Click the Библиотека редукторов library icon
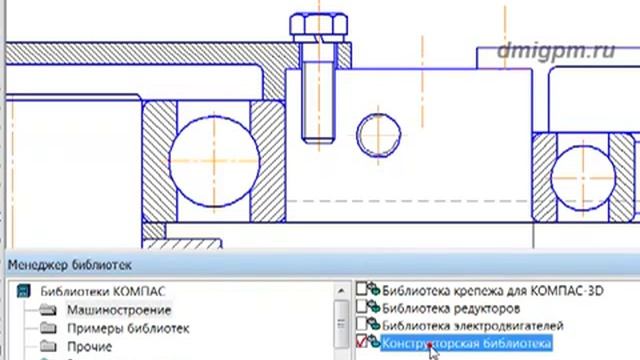Image resolution: width=640 pixels, height=360 pixels. click(x=373, y=307)
